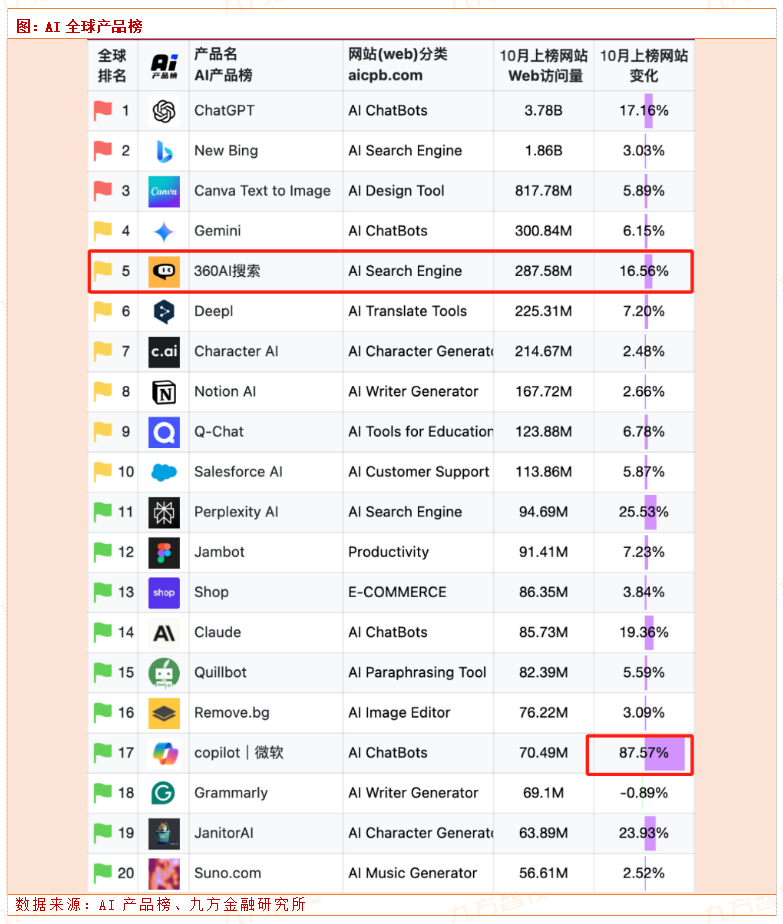Click the Canva product icon
Screen dimensions: 783x924
(164, 191)
